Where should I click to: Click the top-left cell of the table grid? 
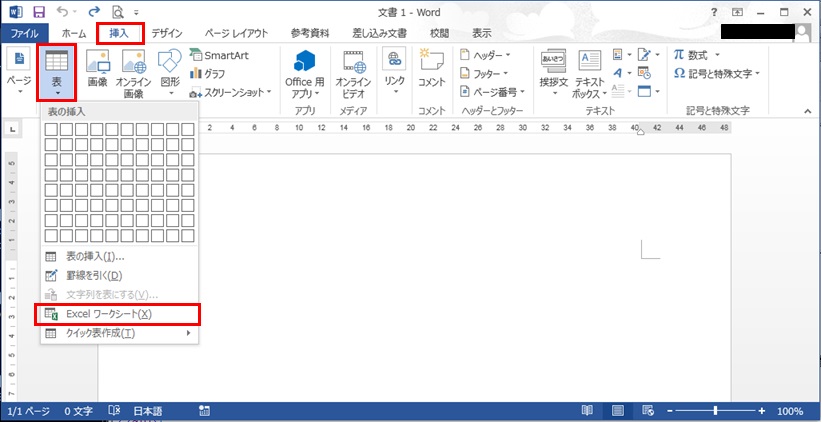51,129
